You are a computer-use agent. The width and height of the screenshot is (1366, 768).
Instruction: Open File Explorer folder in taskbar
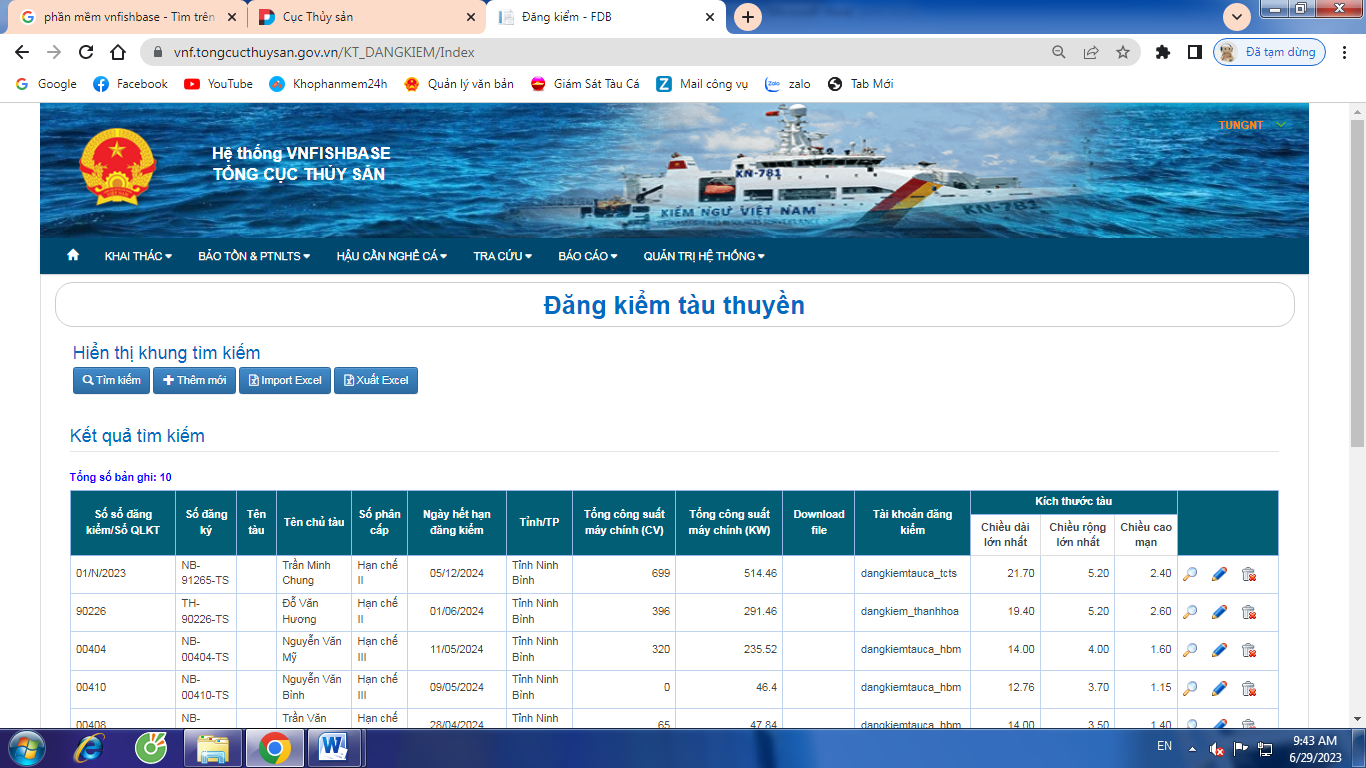tap(213, 746)
